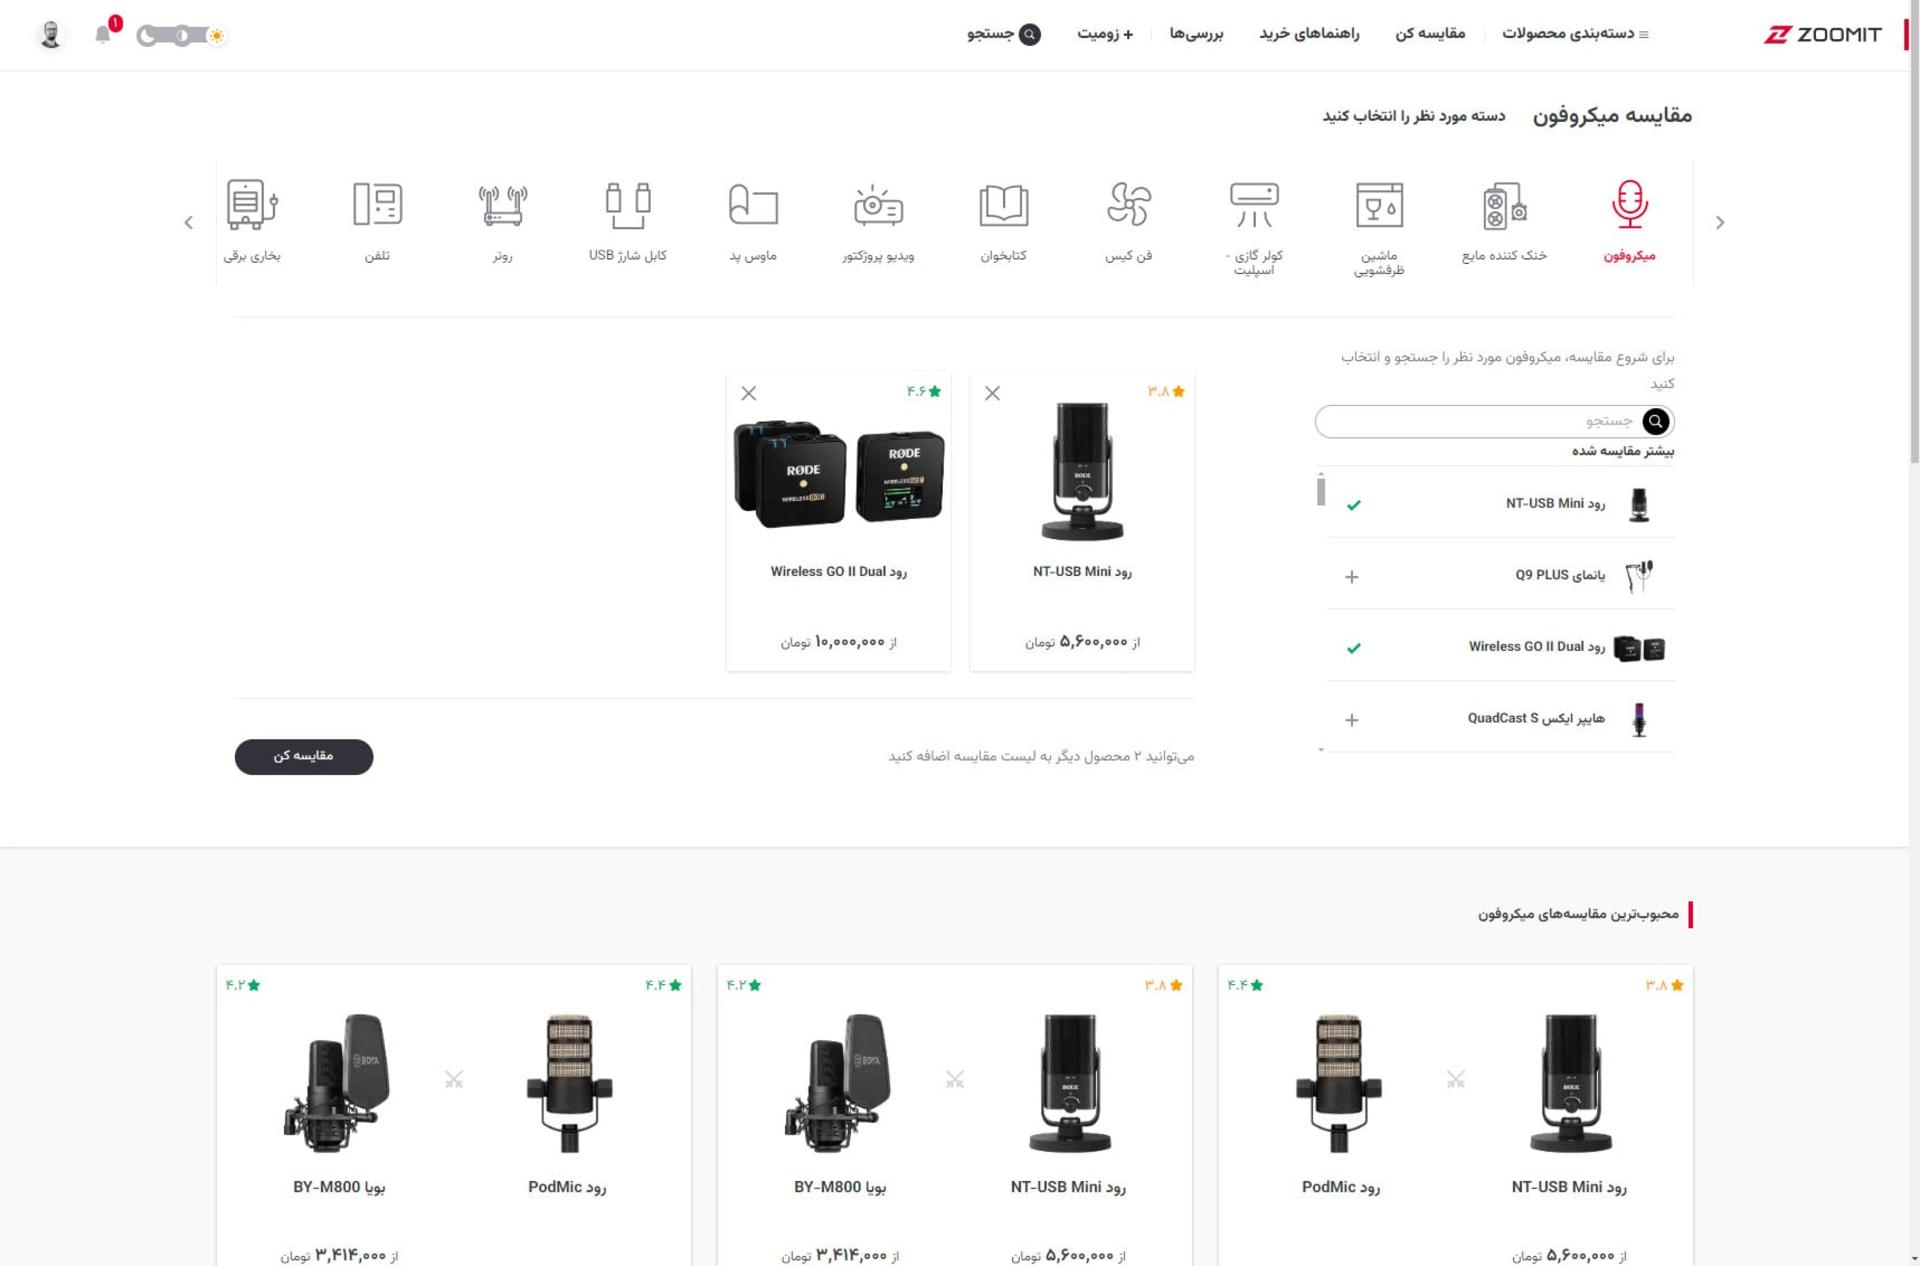Click the رود Wireless GO II Dual list thumbnail

1639,648
